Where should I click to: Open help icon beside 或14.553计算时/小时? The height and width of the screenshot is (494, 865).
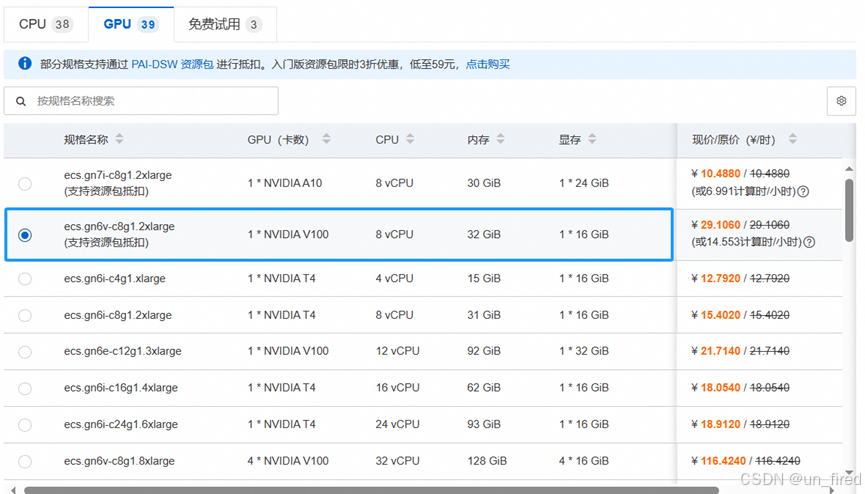pos(809,242)
